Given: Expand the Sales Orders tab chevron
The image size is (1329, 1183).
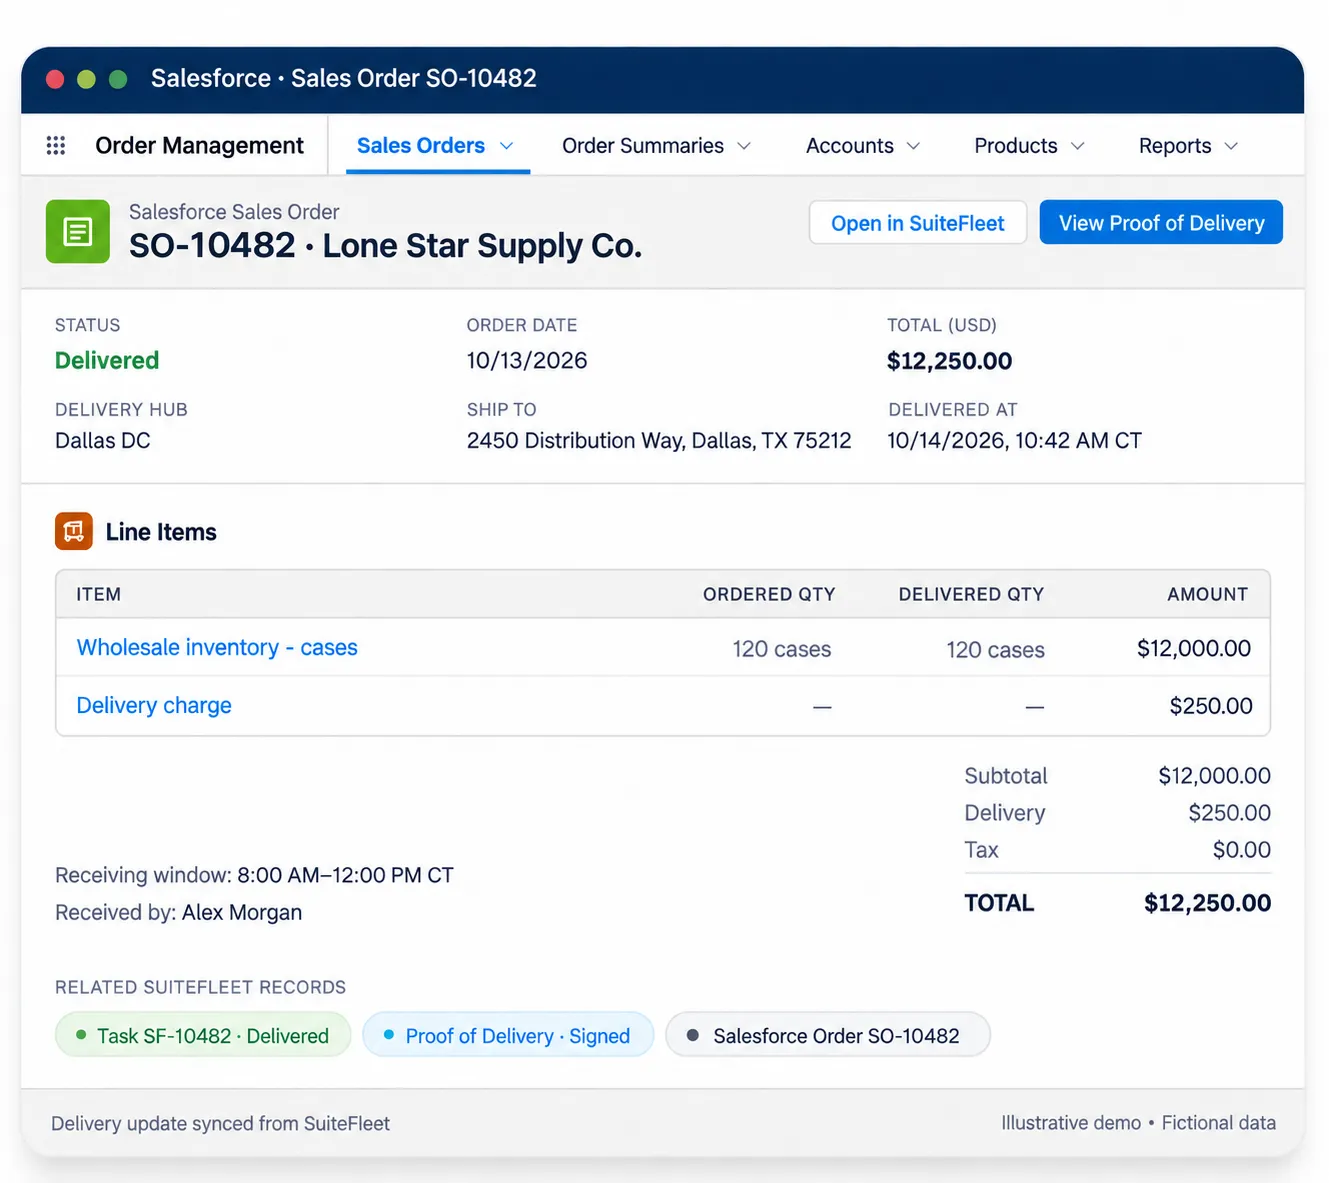Looking at the screenshot, I should tap(507, 146).
